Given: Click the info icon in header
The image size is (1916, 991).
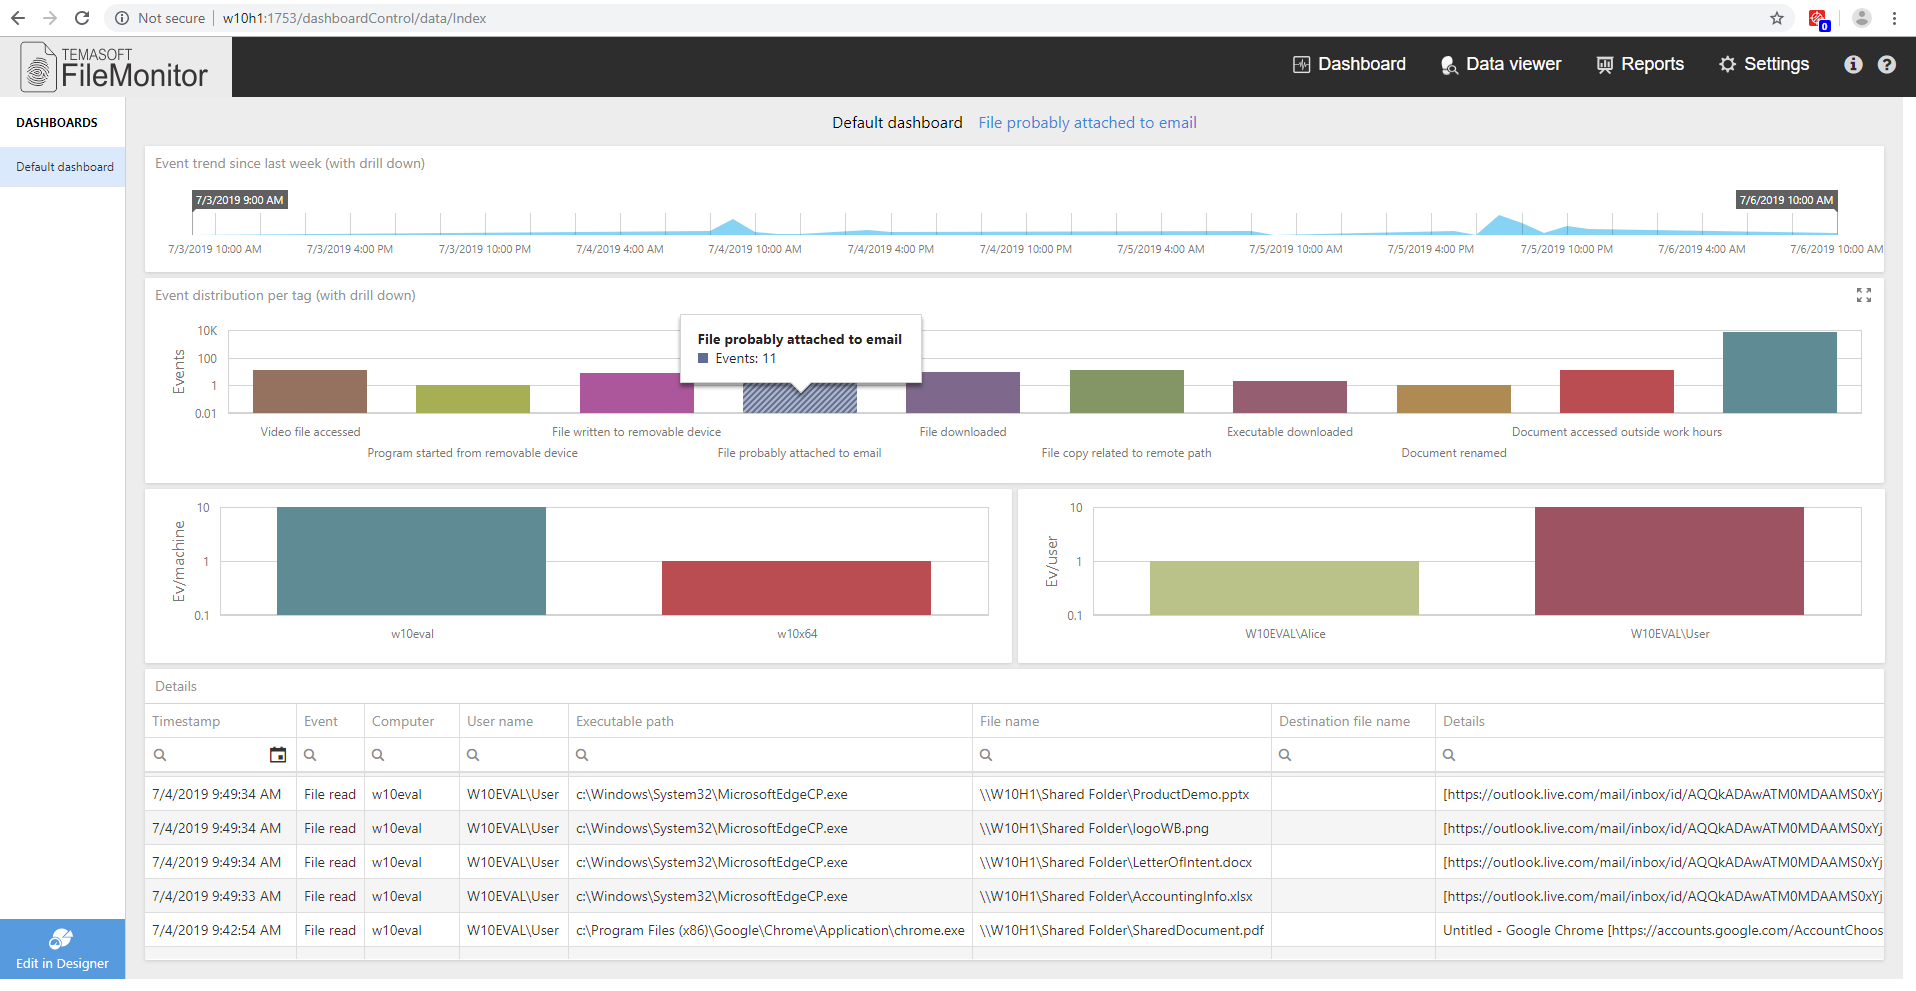Looking at the screenshot, I should click(1853, 64).
